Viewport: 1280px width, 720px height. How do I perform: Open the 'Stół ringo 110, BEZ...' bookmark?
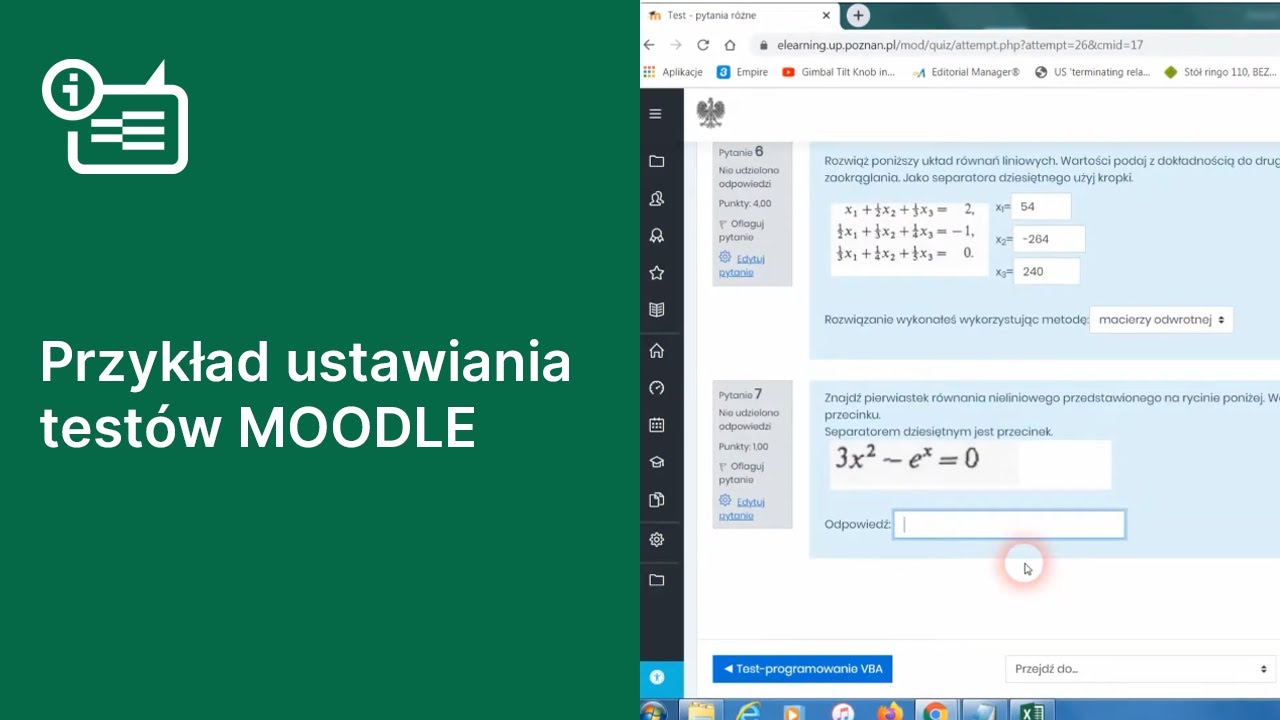(1220, 72)
